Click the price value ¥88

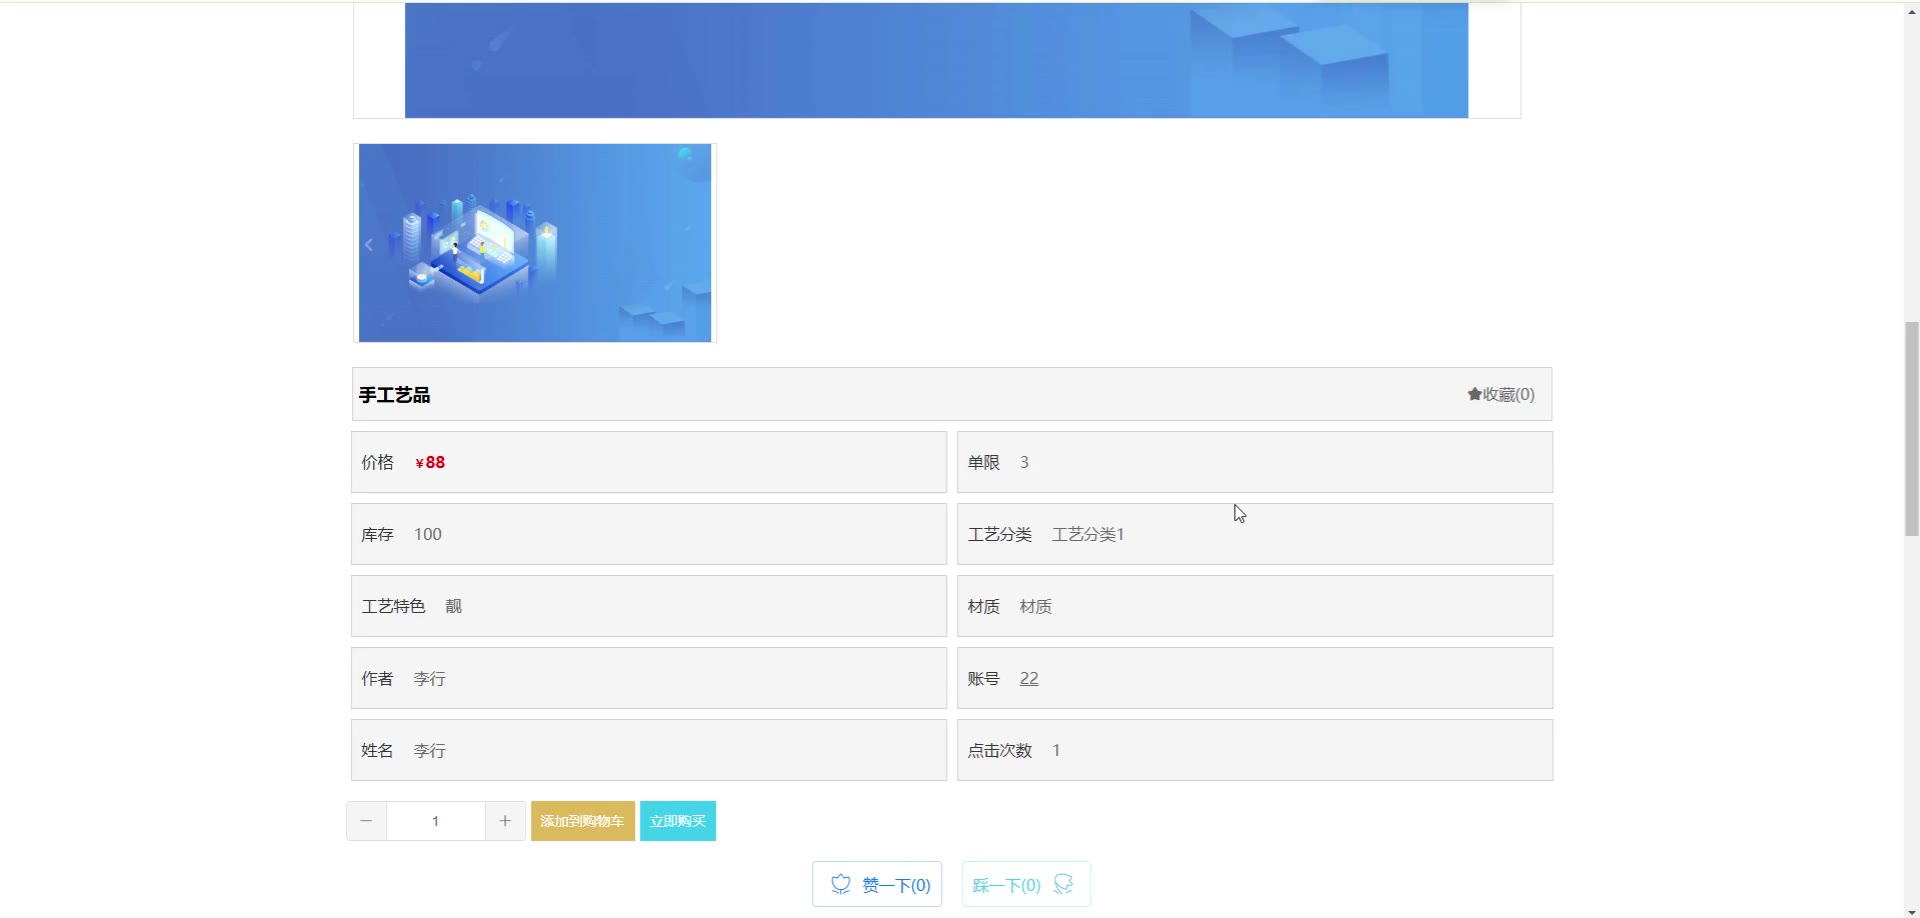point(430,462)
